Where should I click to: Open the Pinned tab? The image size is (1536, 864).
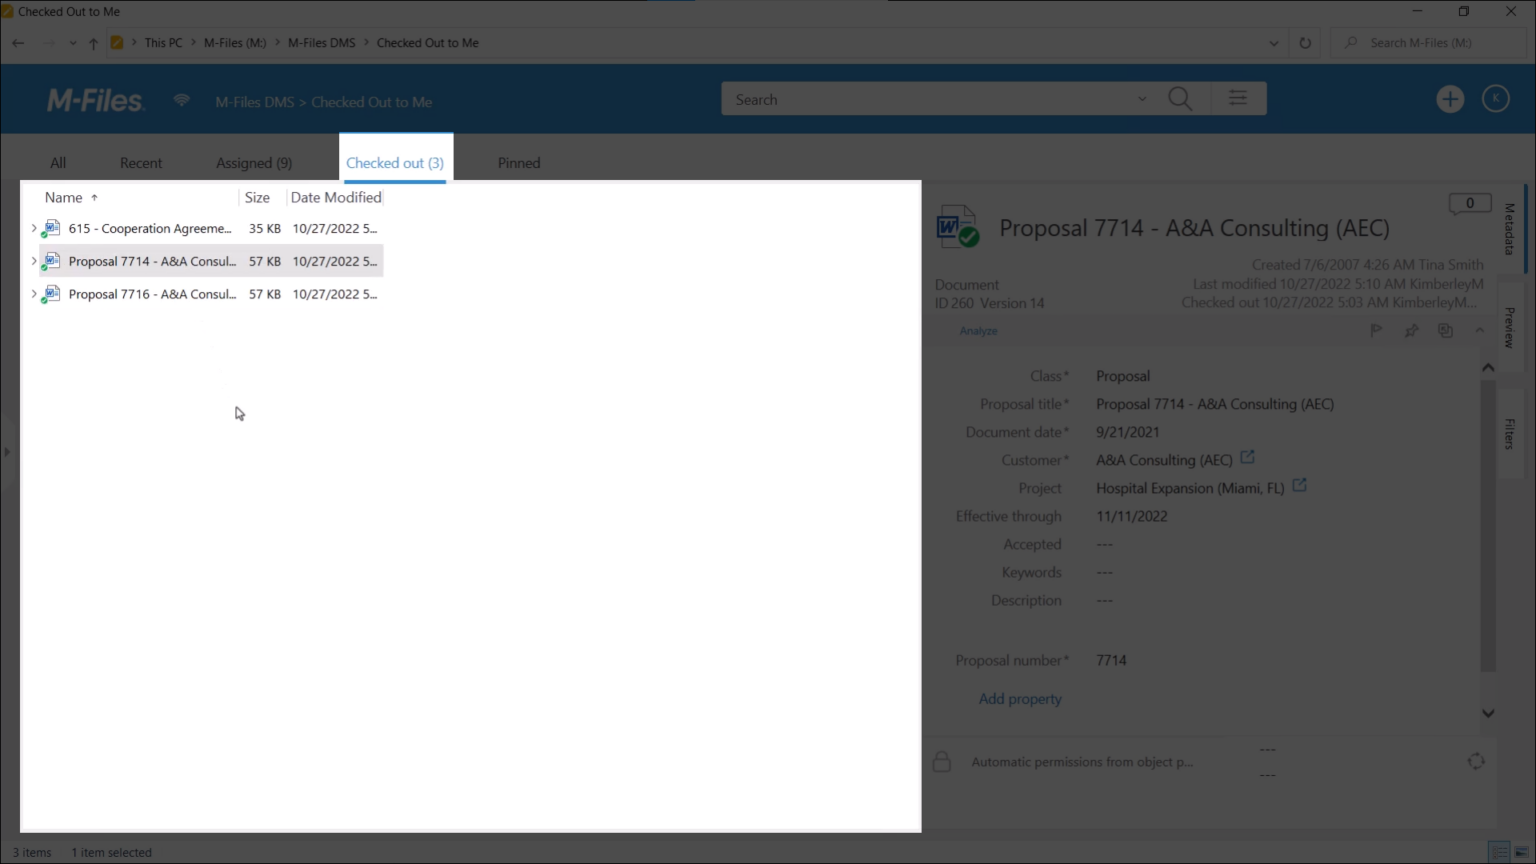coord(518,162)
